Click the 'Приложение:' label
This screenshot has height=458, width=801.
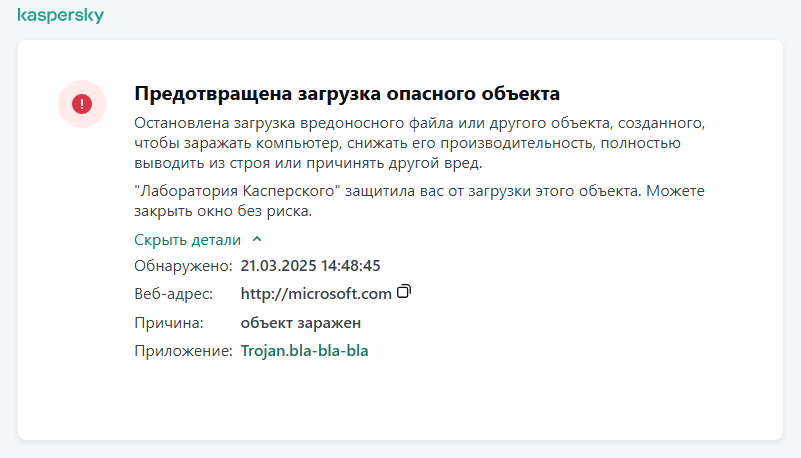click(x=184, y=351)
